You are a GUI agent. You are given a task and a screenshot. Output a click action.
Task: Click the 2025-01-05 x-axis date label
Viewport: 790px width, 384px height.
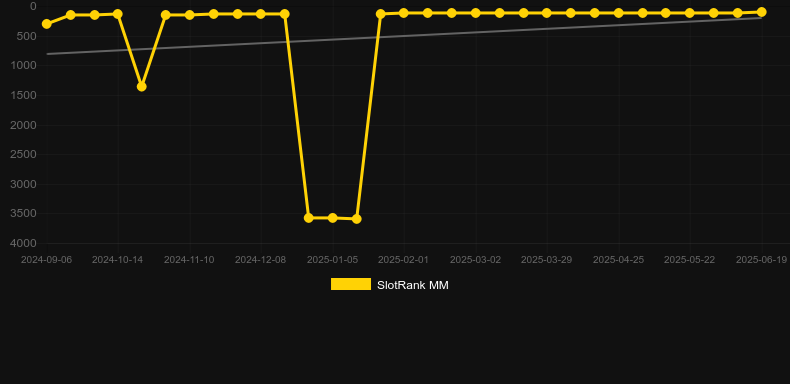coord(333,260)
